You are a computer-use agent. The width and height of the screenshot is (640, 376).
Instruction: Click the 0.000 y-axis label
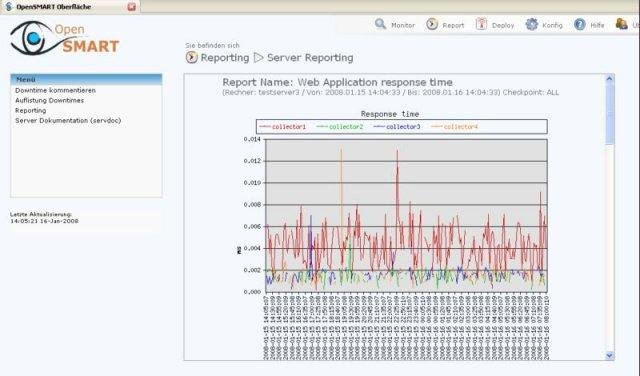252,292
